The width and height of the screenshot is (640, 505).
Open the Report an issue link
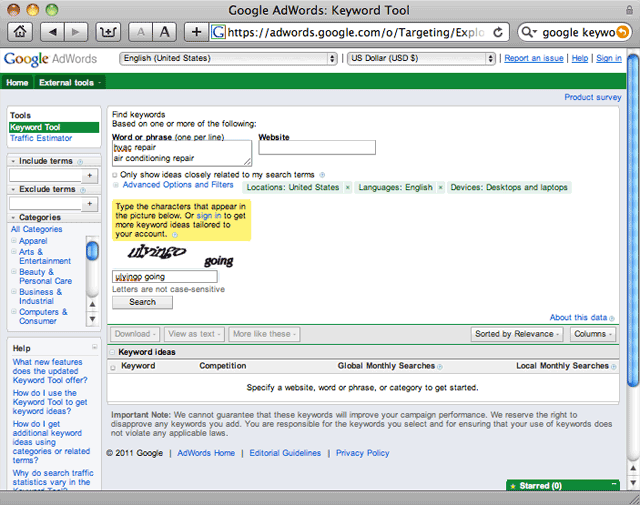point(534,58)
